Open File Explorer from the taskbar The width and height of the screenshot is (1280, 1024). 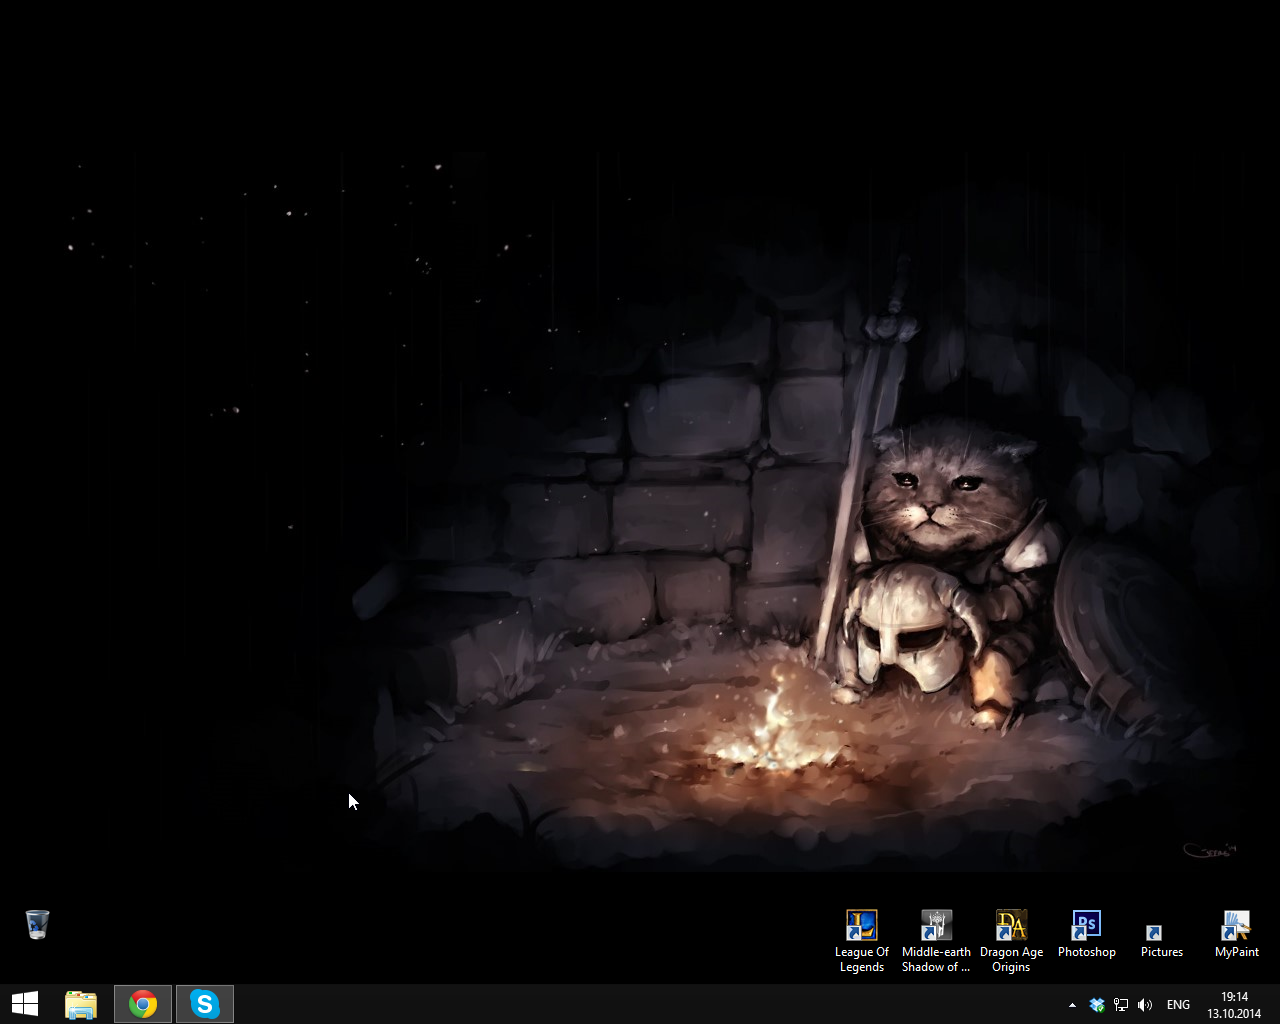point(81,1004)
